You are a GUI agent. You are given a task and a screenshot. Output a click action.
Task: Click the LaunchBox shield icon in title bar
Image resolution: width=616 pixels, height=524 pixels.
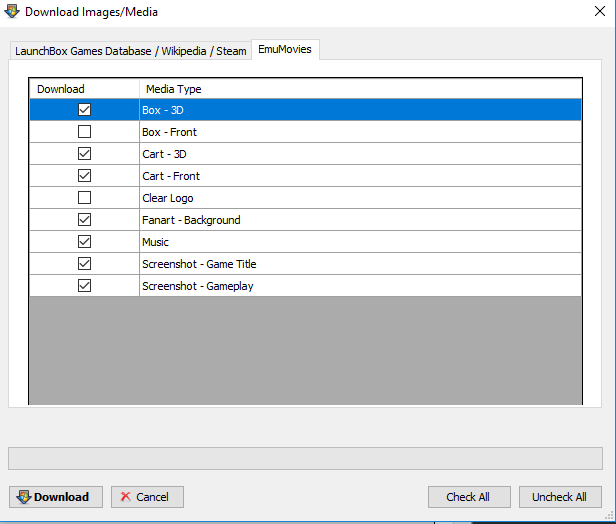12,11
